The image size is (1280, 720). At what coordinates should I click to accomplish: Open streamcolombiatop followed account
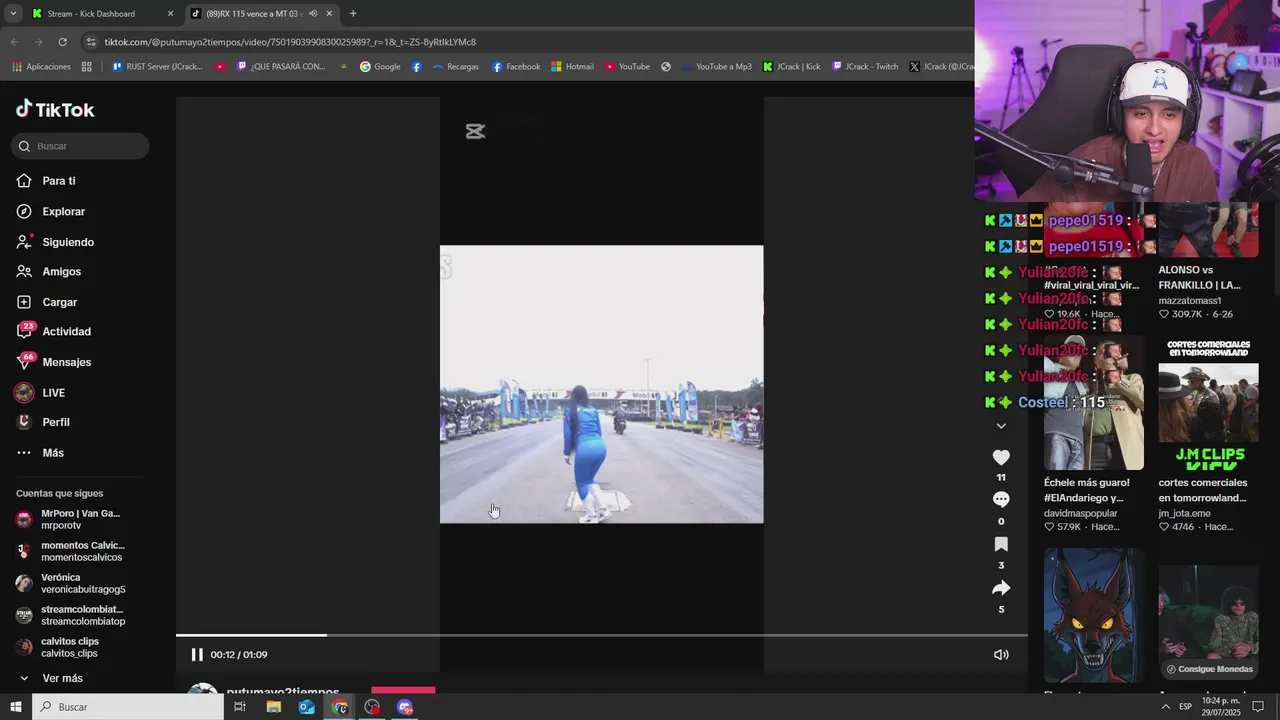coord(70,615)
